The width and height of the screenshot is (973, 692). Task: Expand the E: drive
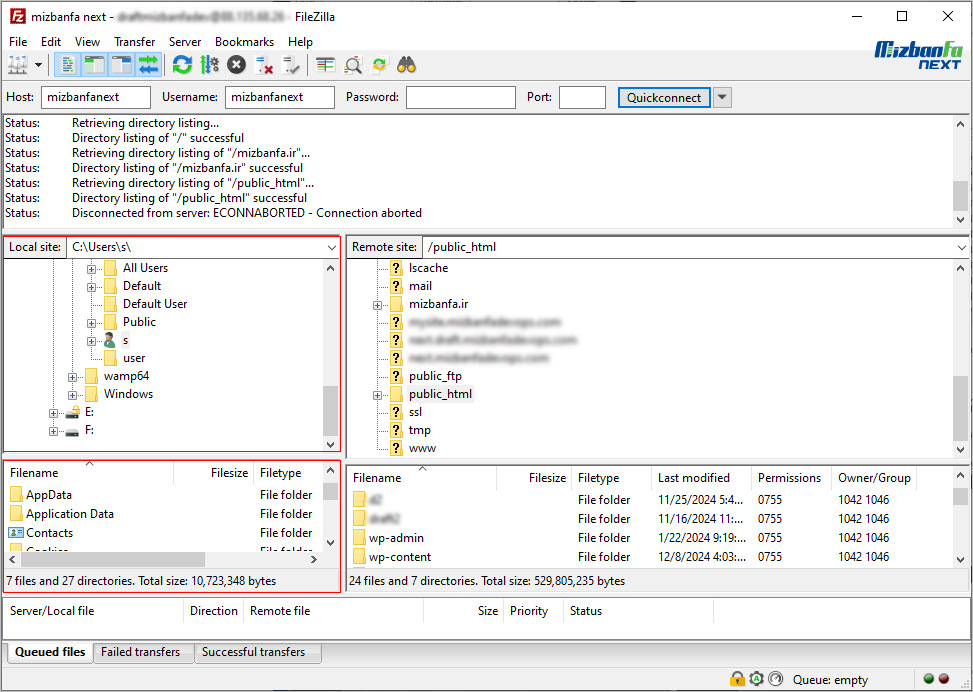click(x=53, y=413)
